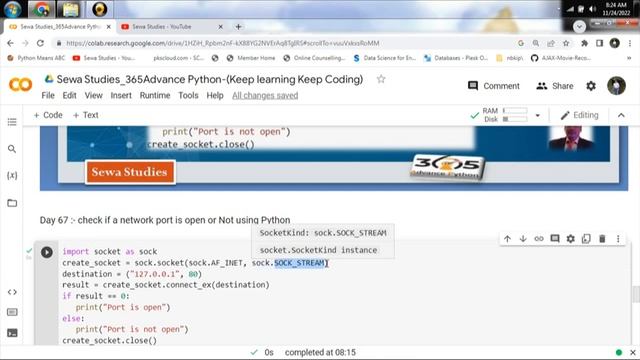Move cell down arrow icon
The image size is (640, 360).
523,239
